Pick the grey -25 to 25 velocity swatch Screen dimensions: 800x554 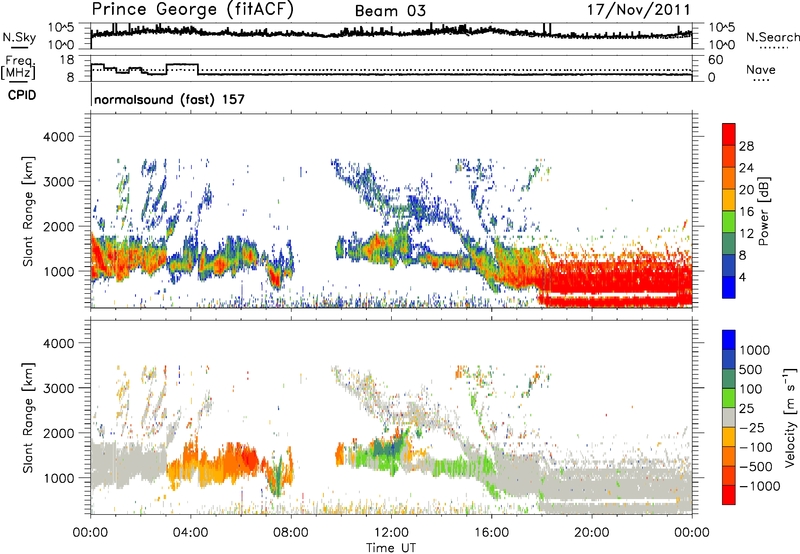coord(729,418)
